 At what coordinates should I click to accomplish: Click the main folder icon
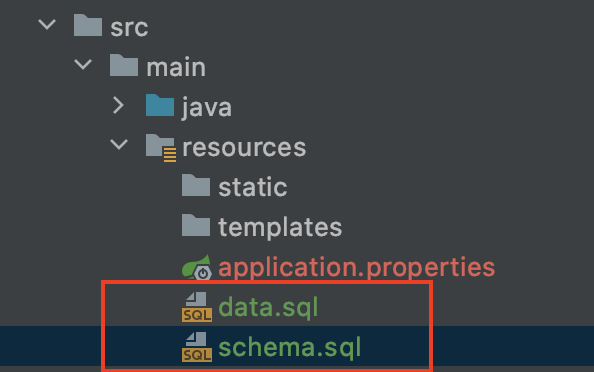click(x=124, y=65)
